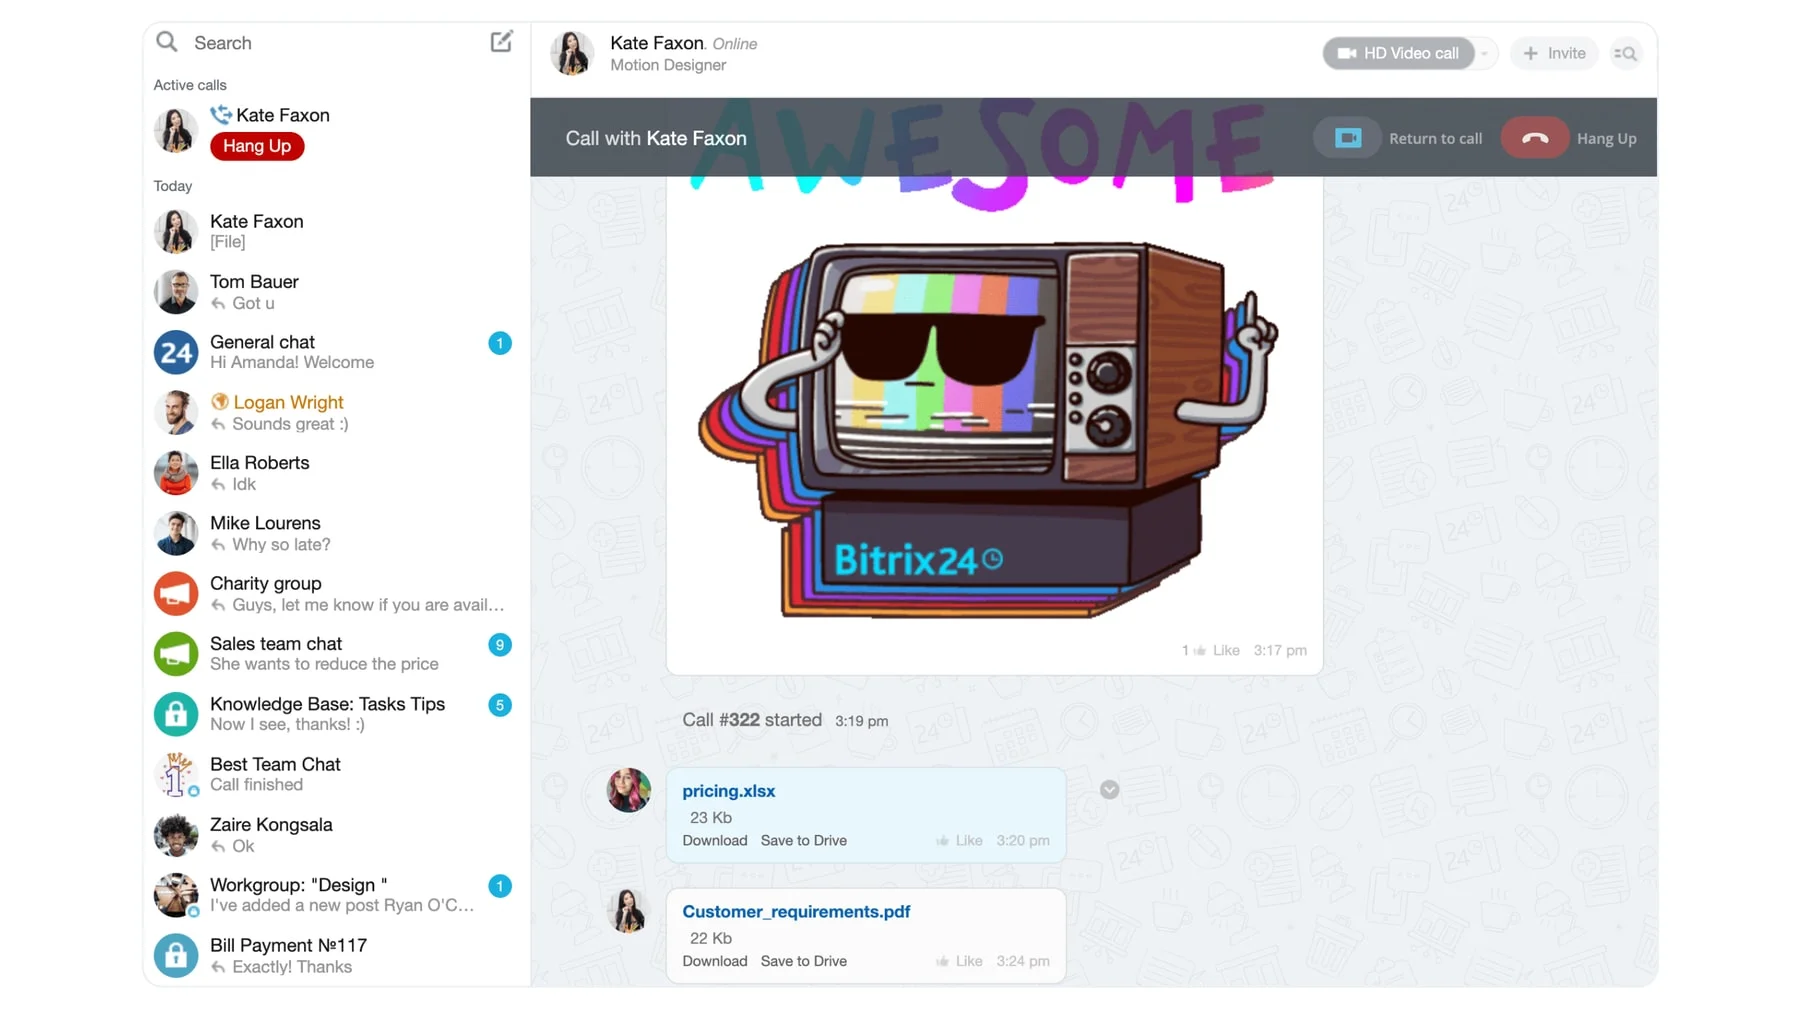Hang up using the red handset icon
1800x1019 pixels.
[1535, 138]
